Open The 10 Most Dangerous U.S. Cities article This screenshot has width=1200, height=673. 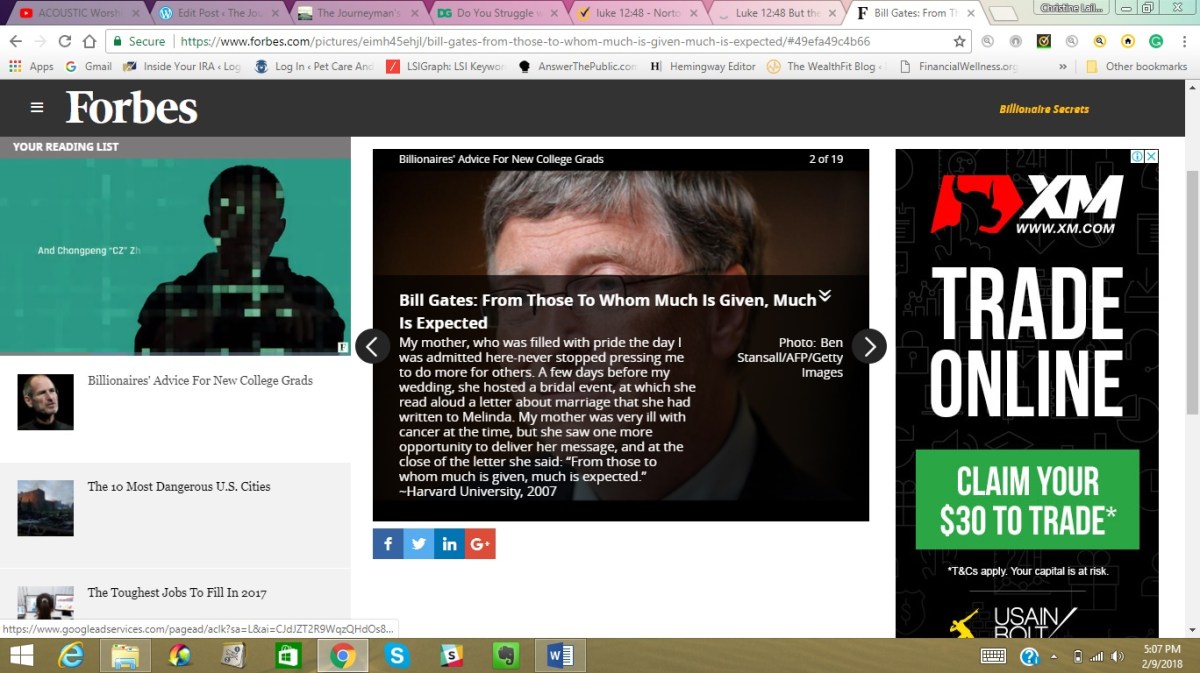(x=178, y=487)
